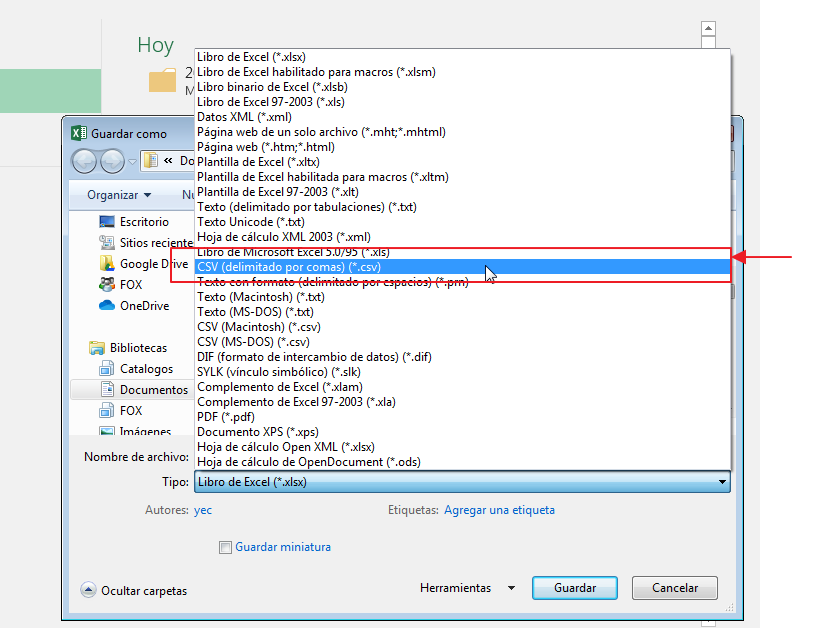Click the Guardar button
This screenshot has height=628, width=822.
tap(575, 588)
